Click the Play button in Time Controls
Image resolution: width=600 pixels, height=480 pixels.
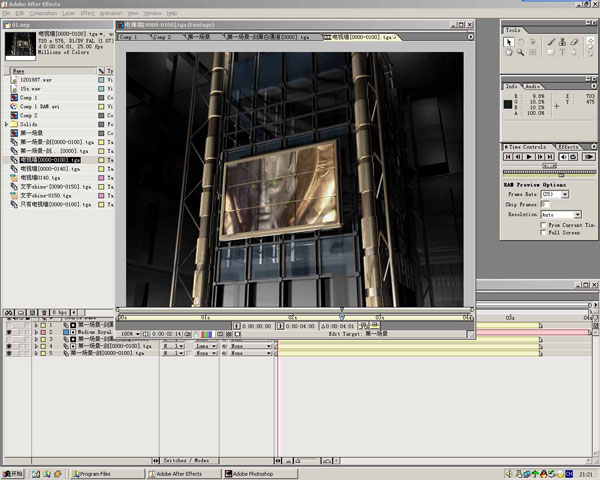click(529, 157)
